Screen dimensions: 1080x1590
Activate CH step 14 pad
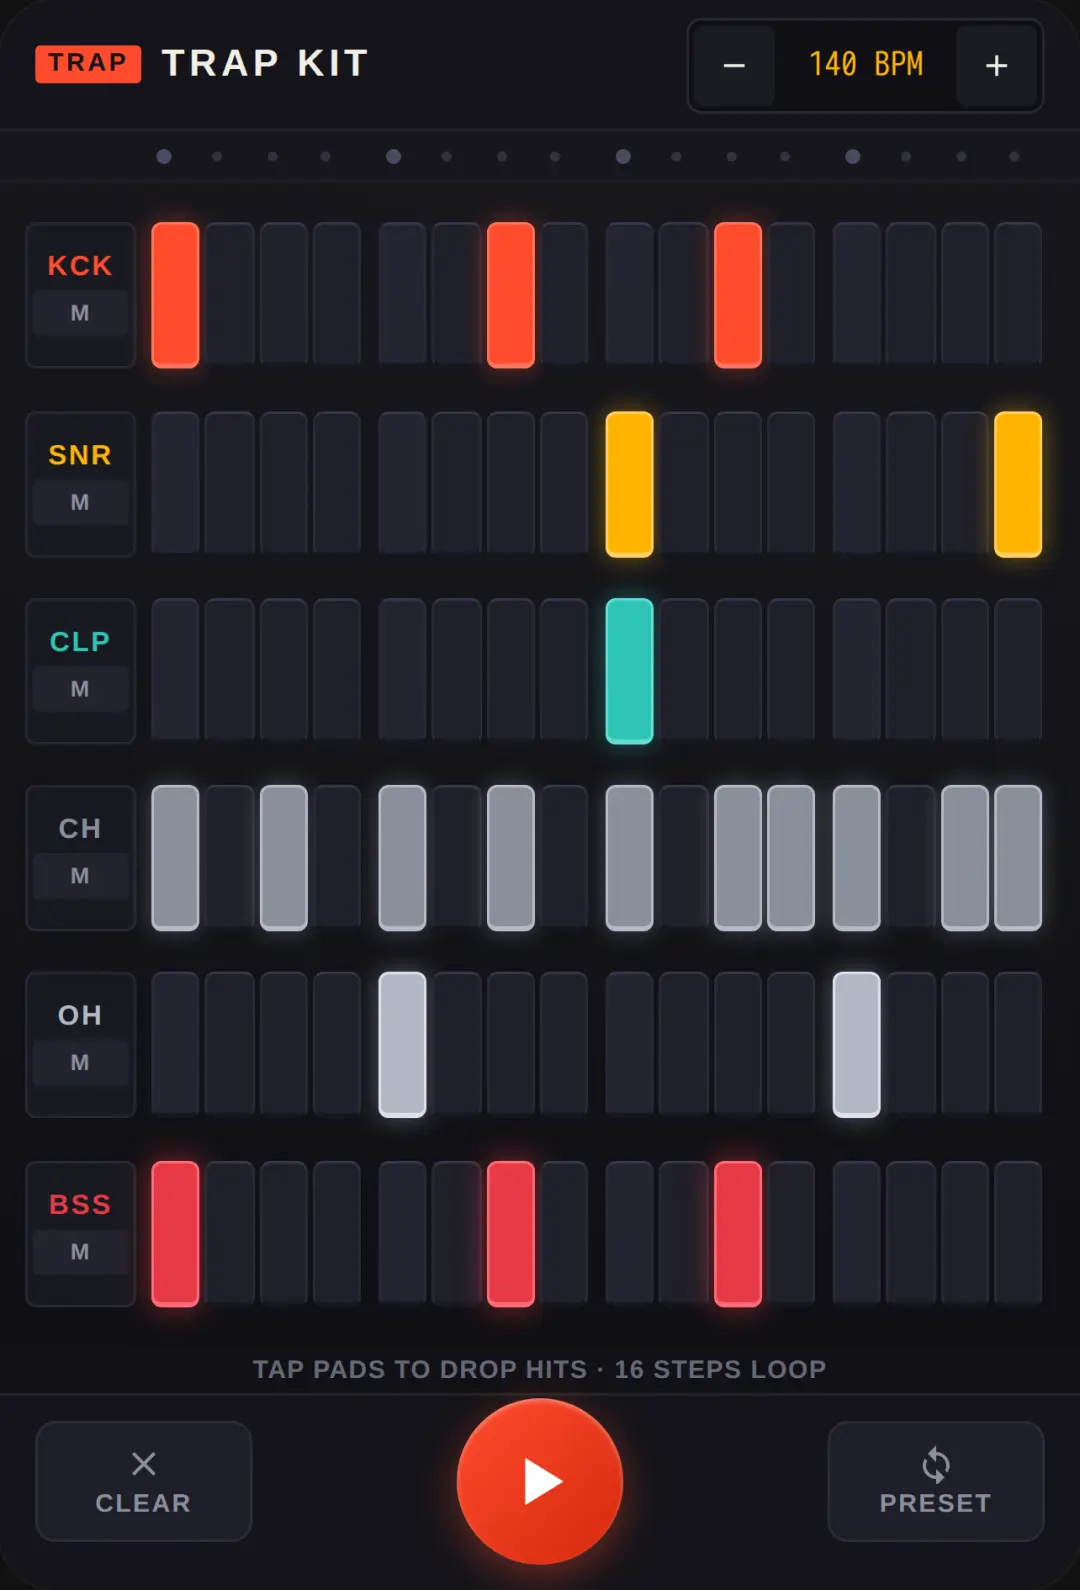click(911, 858)
